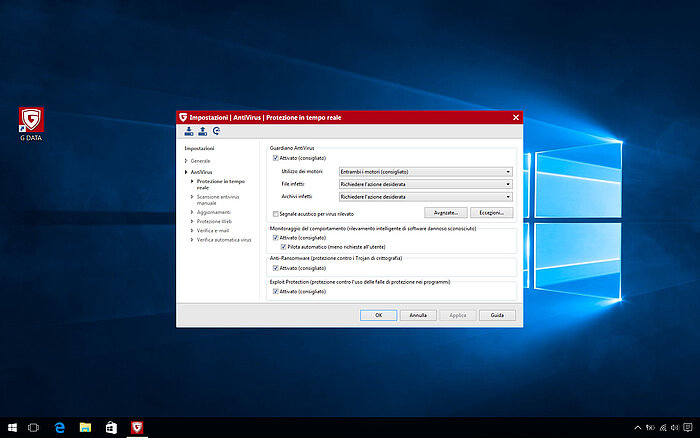Open the Action Center notifications icon
The height and width of the screenshot is (438, 700).
(x=688, y=427)
